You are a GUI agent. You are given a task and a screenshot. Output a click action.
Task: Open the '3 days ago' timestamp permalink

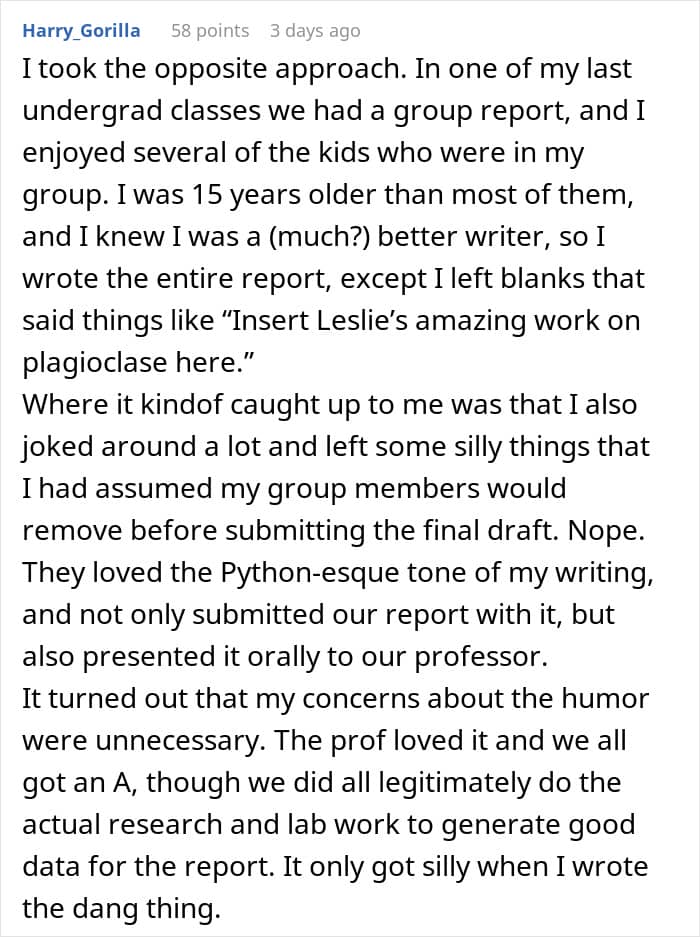pyautogui.click(x=314, y=31)
